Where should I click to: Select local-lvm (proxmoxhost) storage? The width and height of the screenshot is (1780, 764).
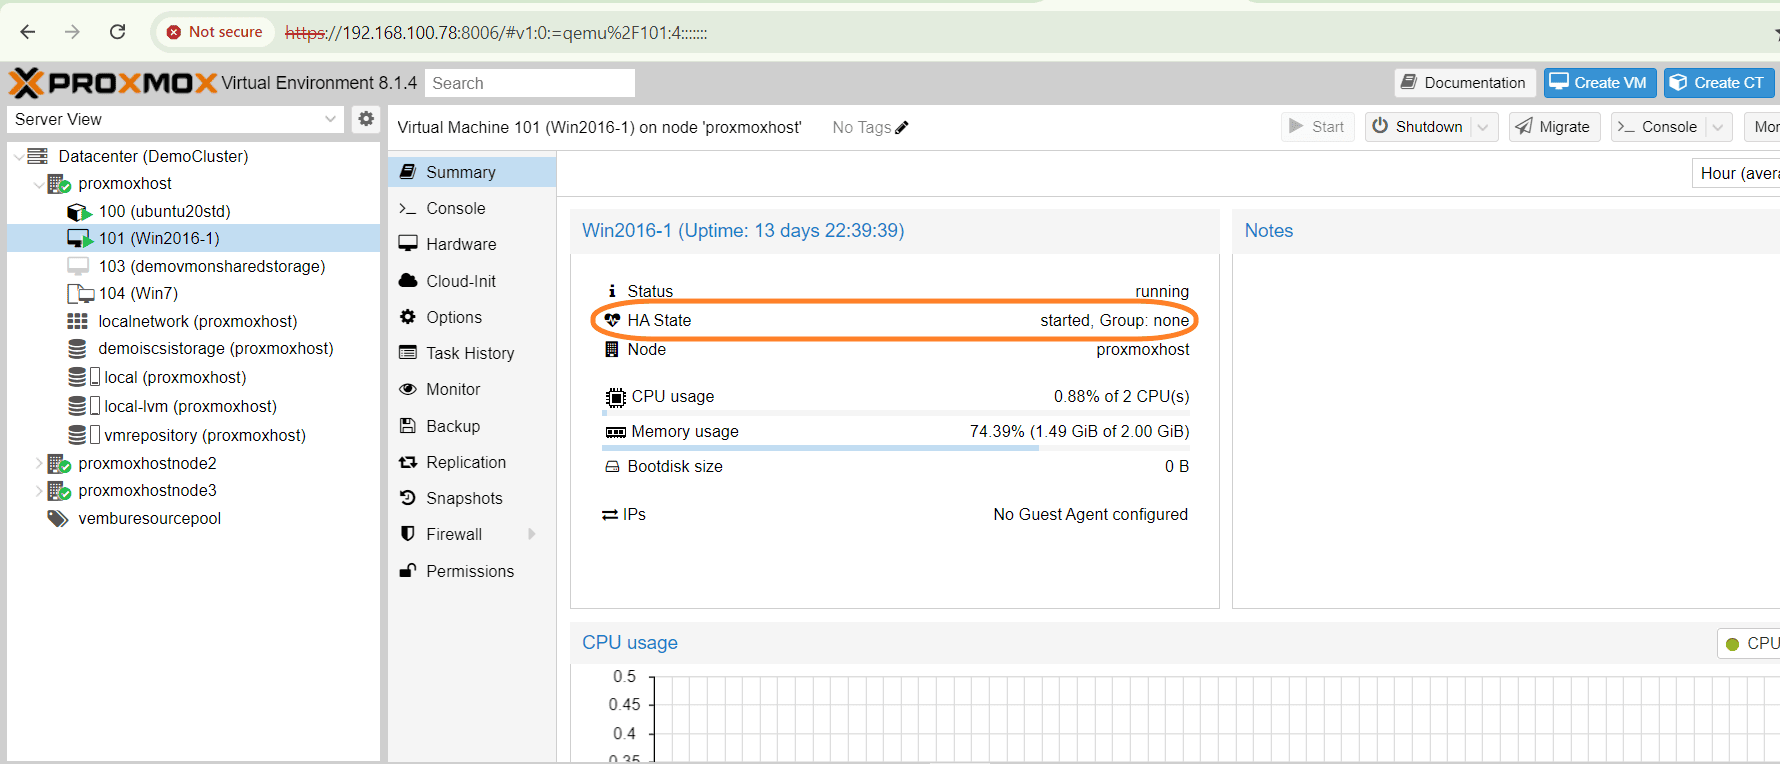coord(190,407)
